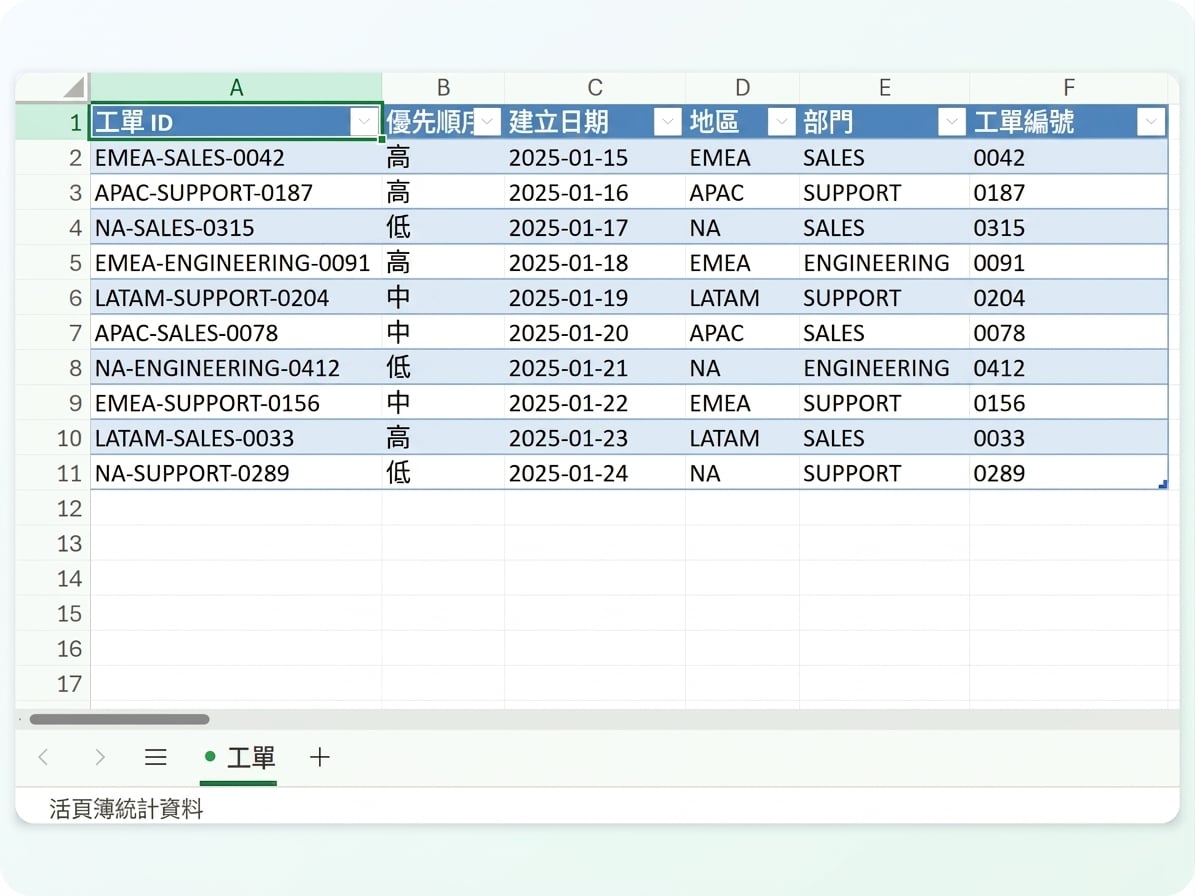The height and width of the screenshot is (896, 1195).
Task: Select the 工單 ID header cell
Action: pyautogui.click(x=236, y=121)
